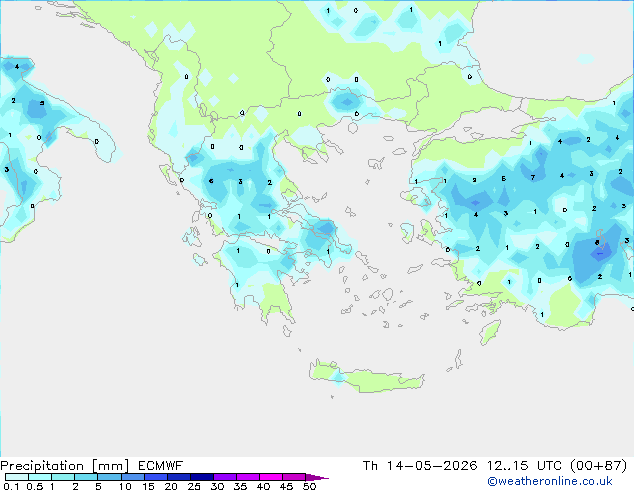Select the 40–45 mm magenta legend swatch
This screenshot has height=490, width=634.
click(x=271, y=477)
